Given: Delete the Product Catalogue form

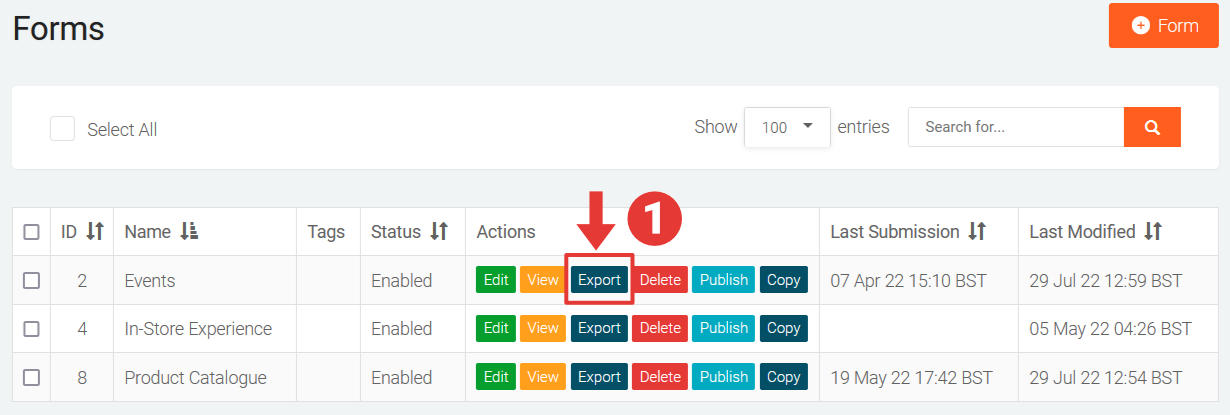Looking at the screenshot, I should [659, 377].
